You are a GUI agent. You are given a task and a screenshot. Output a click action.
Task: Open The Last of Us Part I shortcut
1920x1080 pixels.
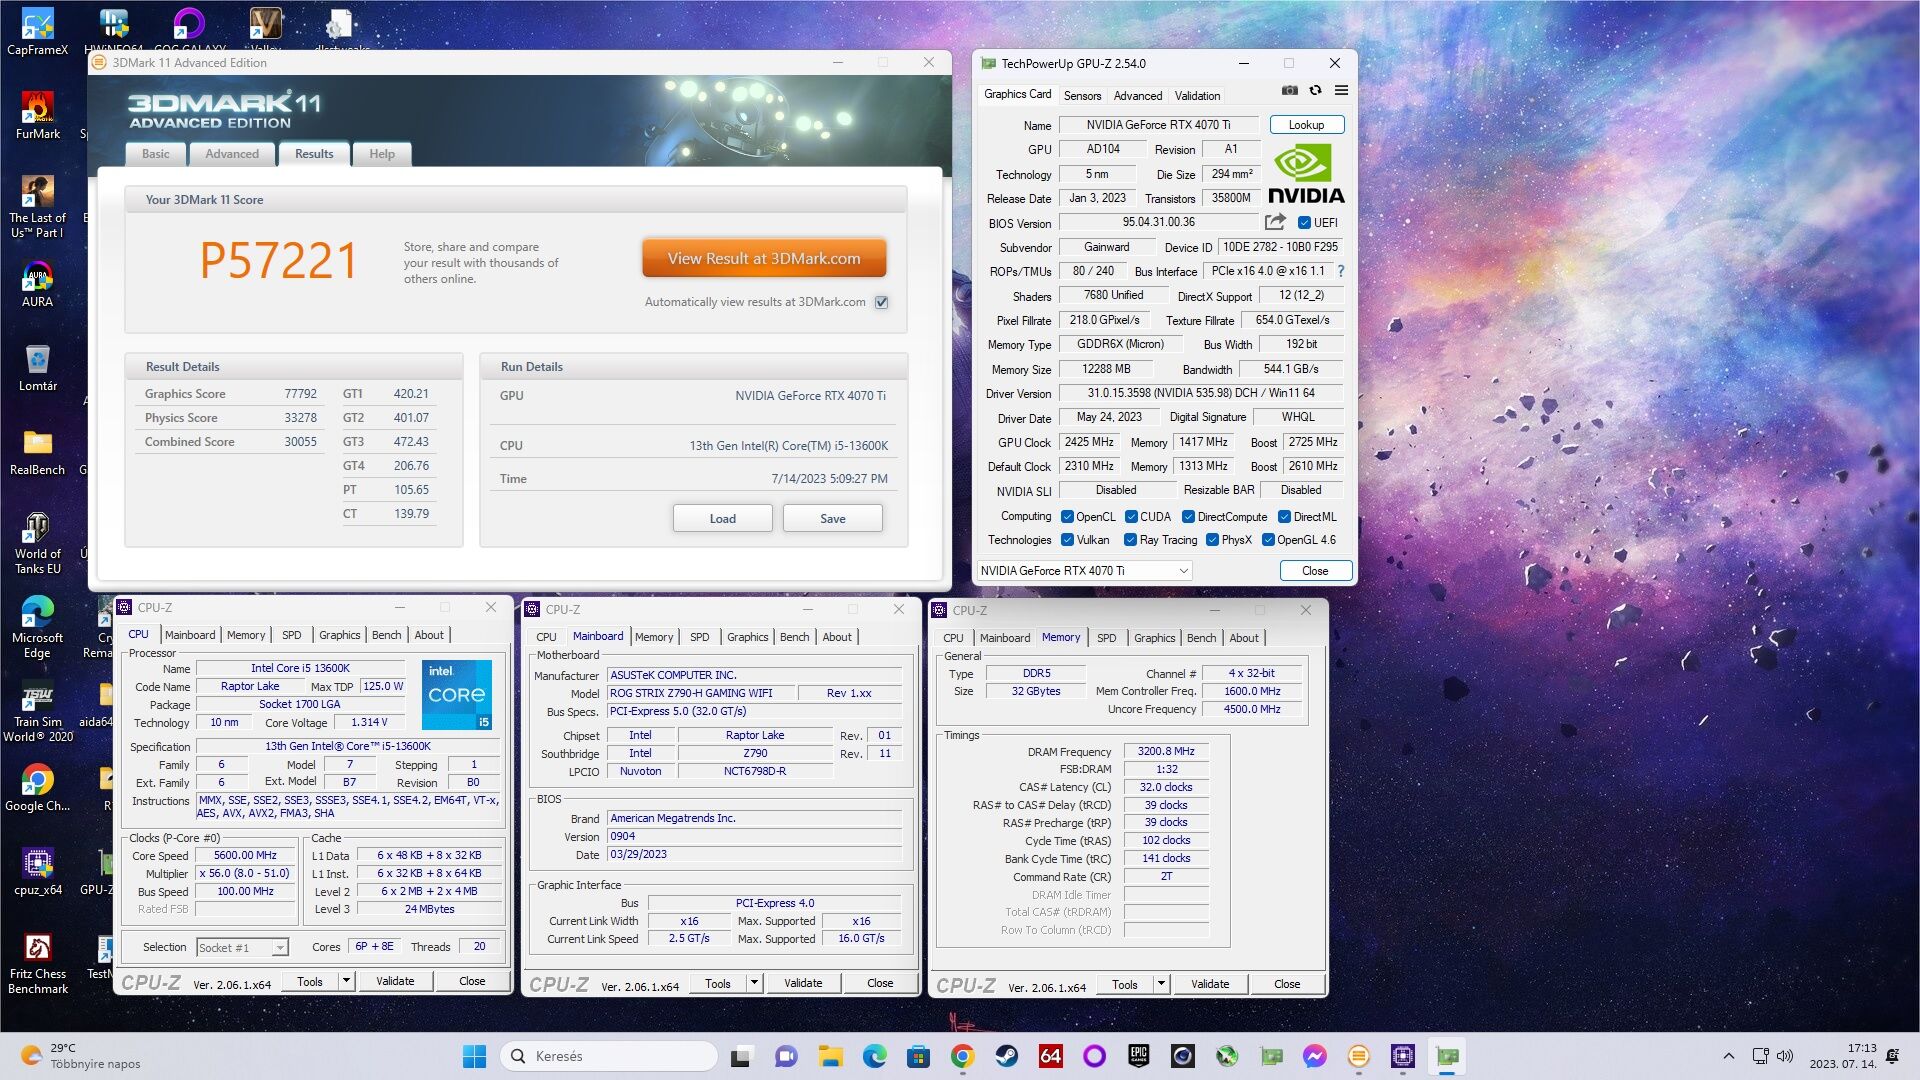tap(37, 208)
